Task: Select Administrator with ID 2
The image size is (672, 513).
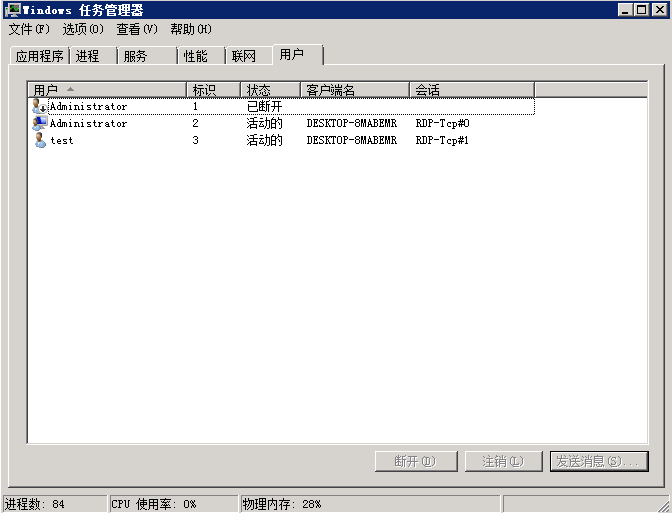Action: [88, 123]
